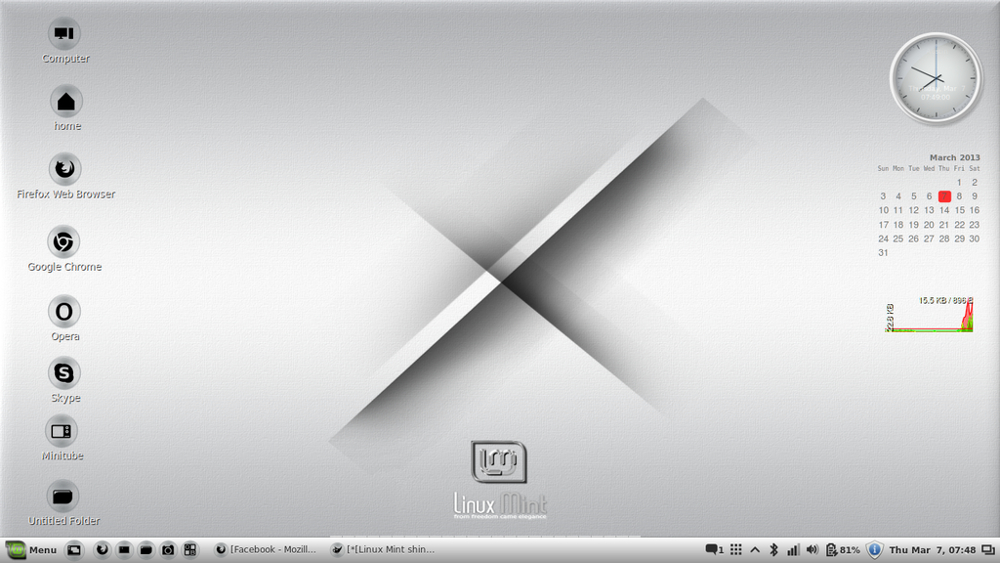Expand the hidden tray items arrow
The image size is (1000, 563).
coord(755,550)
